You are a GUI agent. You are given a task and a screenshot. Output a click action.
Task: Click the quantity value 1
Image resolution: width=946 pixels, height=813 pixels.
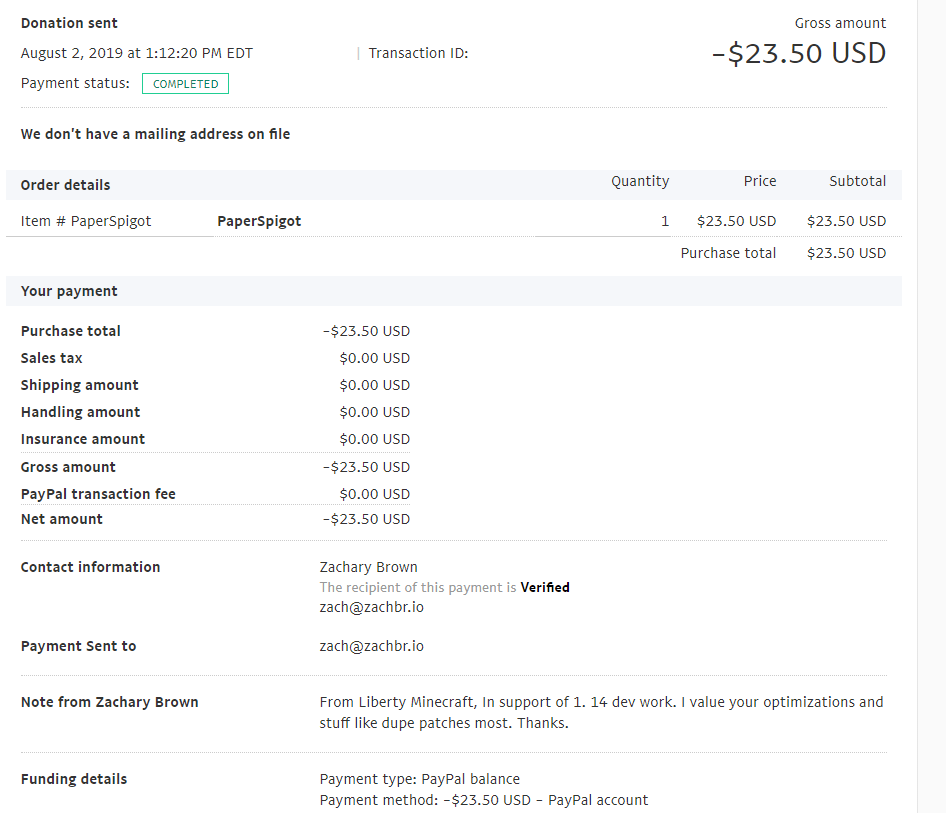[x=665, y=221]
